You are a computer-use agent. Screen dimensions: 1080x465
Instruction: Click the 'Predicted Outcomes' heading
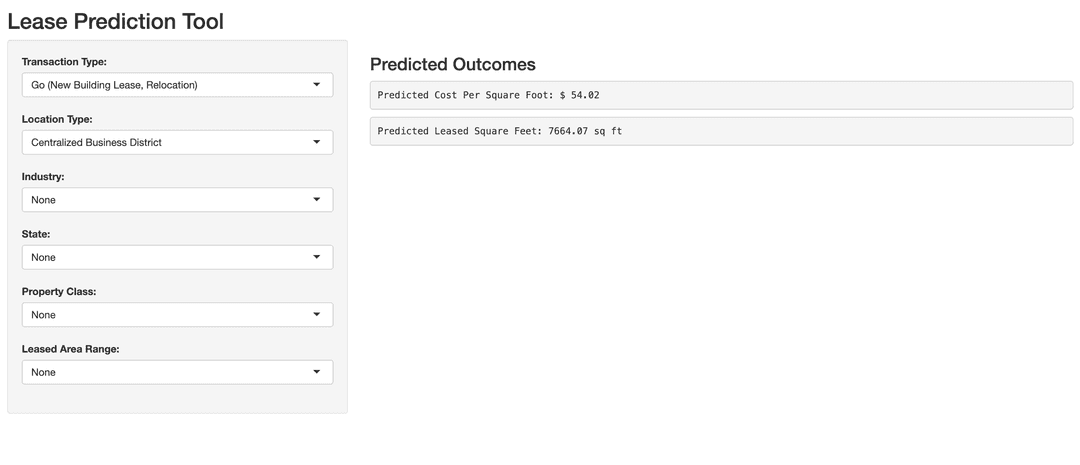pyautogui.click(x=453, y=64)
